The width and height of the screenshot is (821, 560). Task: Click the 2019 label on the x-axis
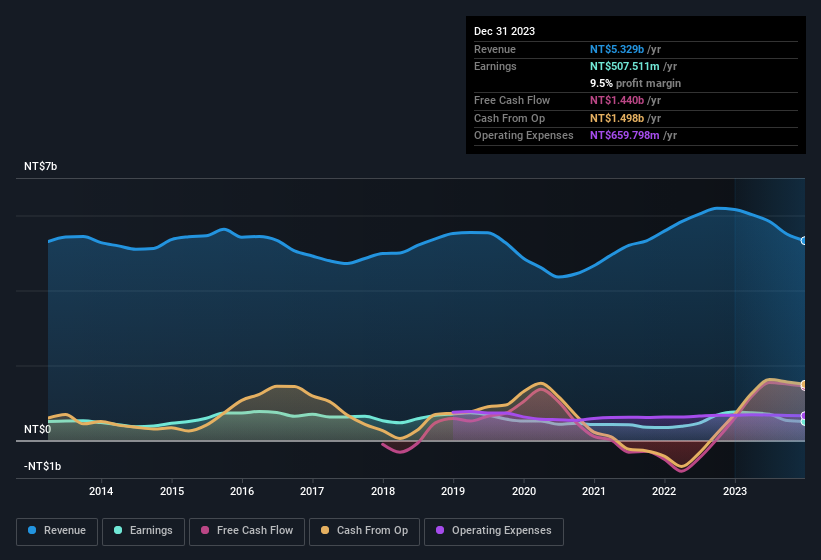(453, 491)
